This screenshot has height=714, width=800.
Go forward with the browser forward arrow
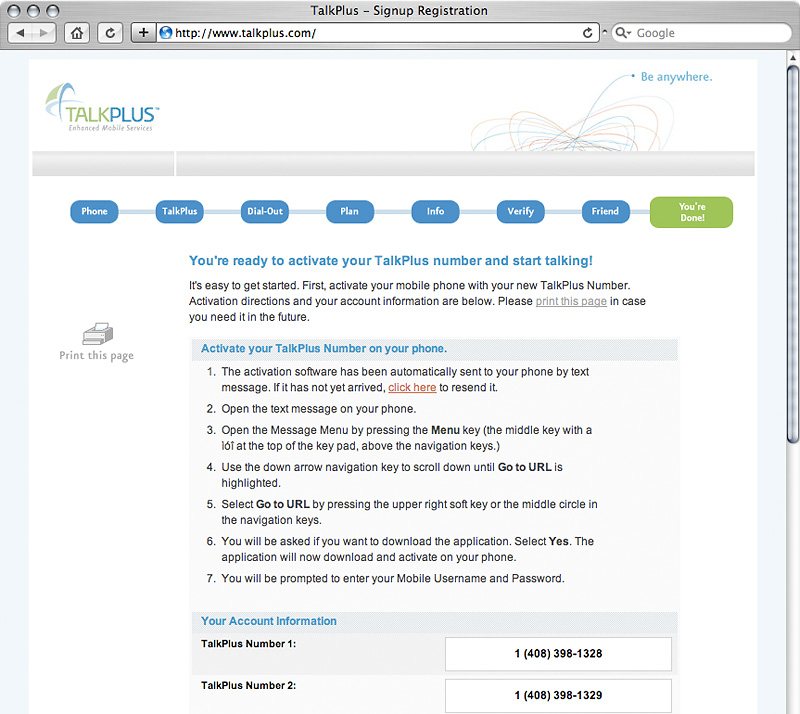(44, 33)
